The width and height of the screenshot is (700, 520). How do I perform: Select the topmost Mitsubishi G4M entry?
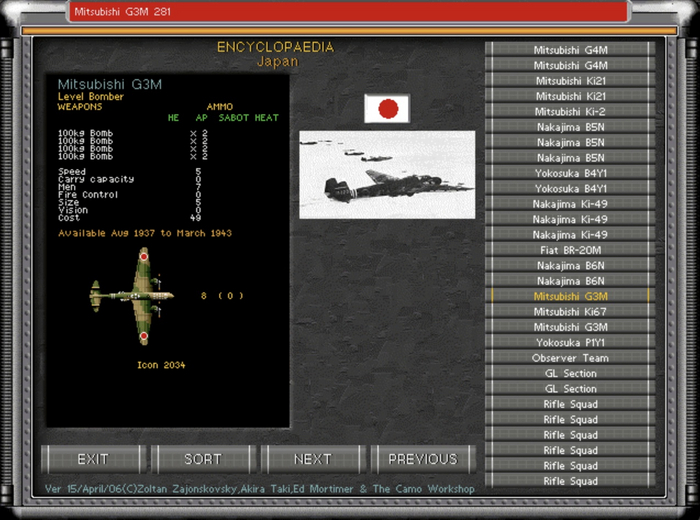[x=570, y=49]
